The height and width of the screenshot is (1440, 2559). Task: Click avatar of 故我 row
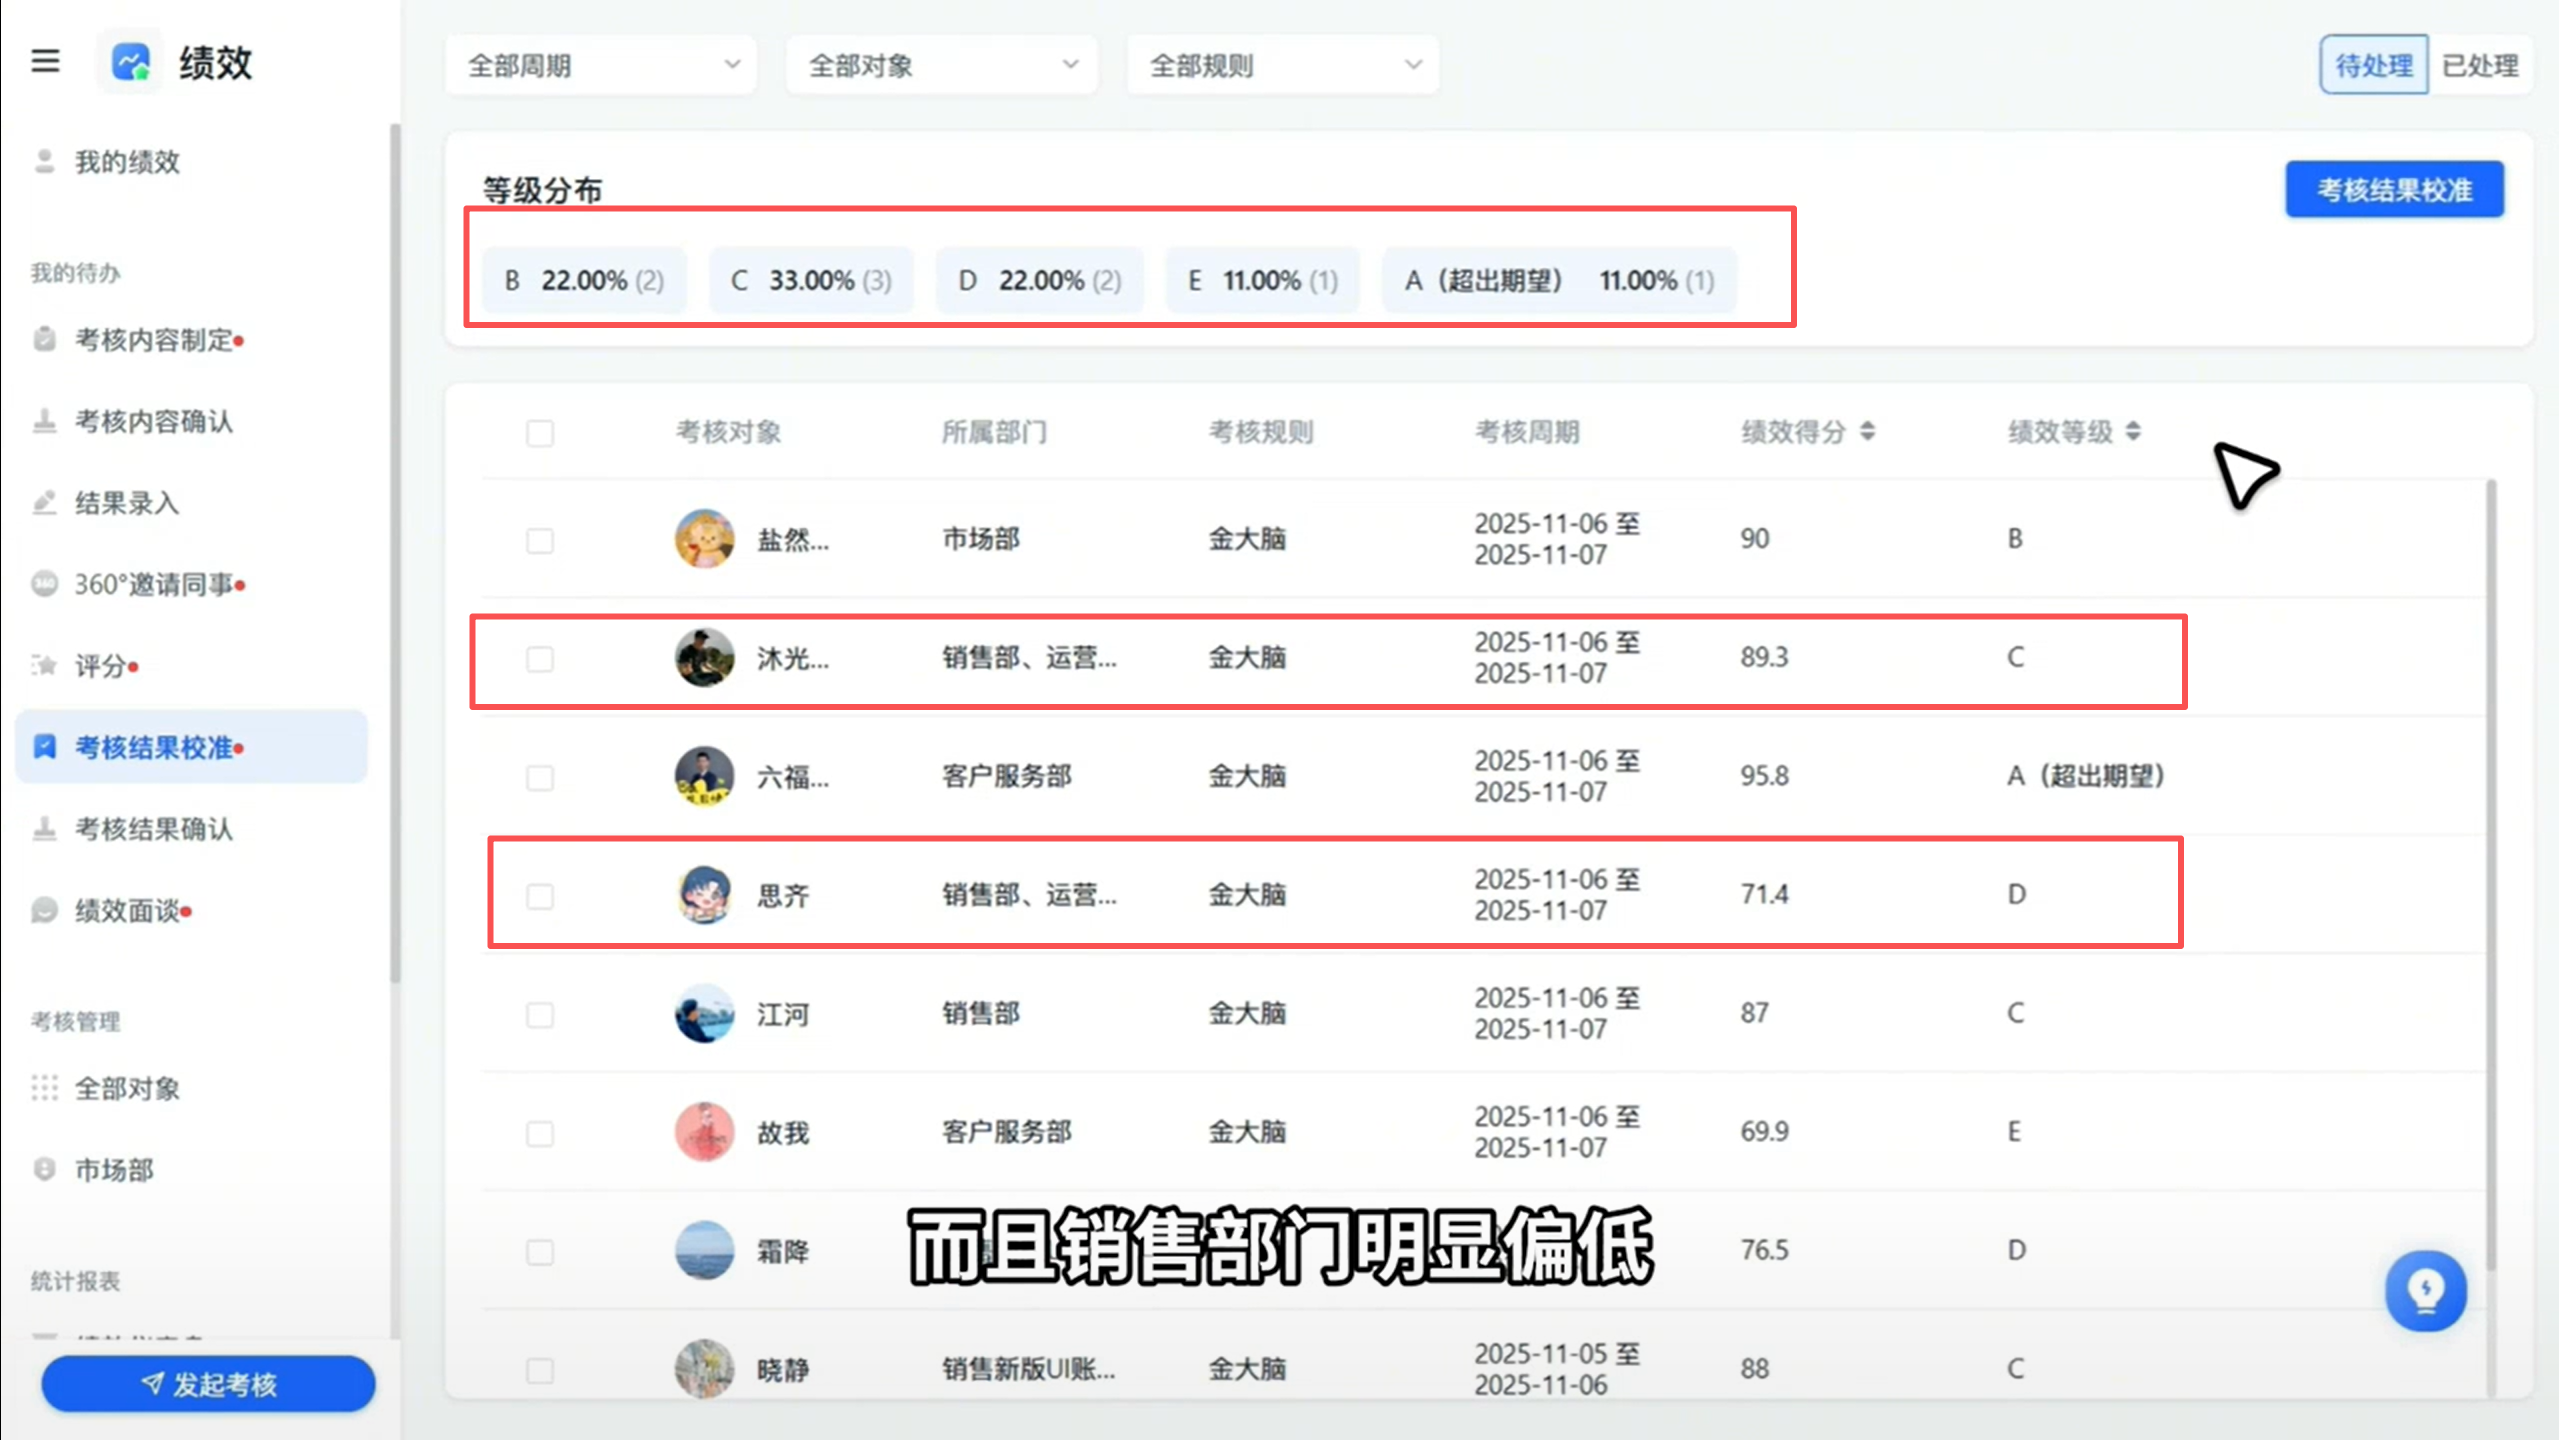(x=704, y=1131)
